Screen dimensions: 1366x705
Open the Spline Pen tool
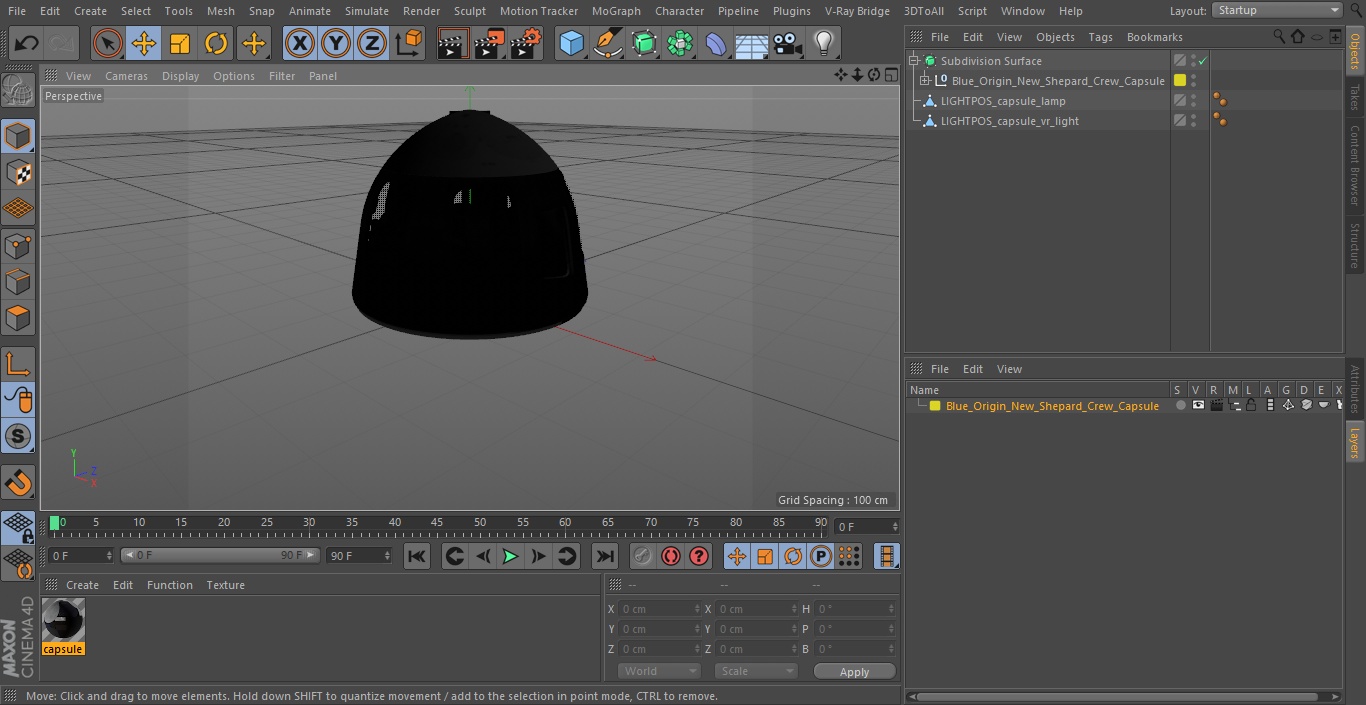[607, 43]
